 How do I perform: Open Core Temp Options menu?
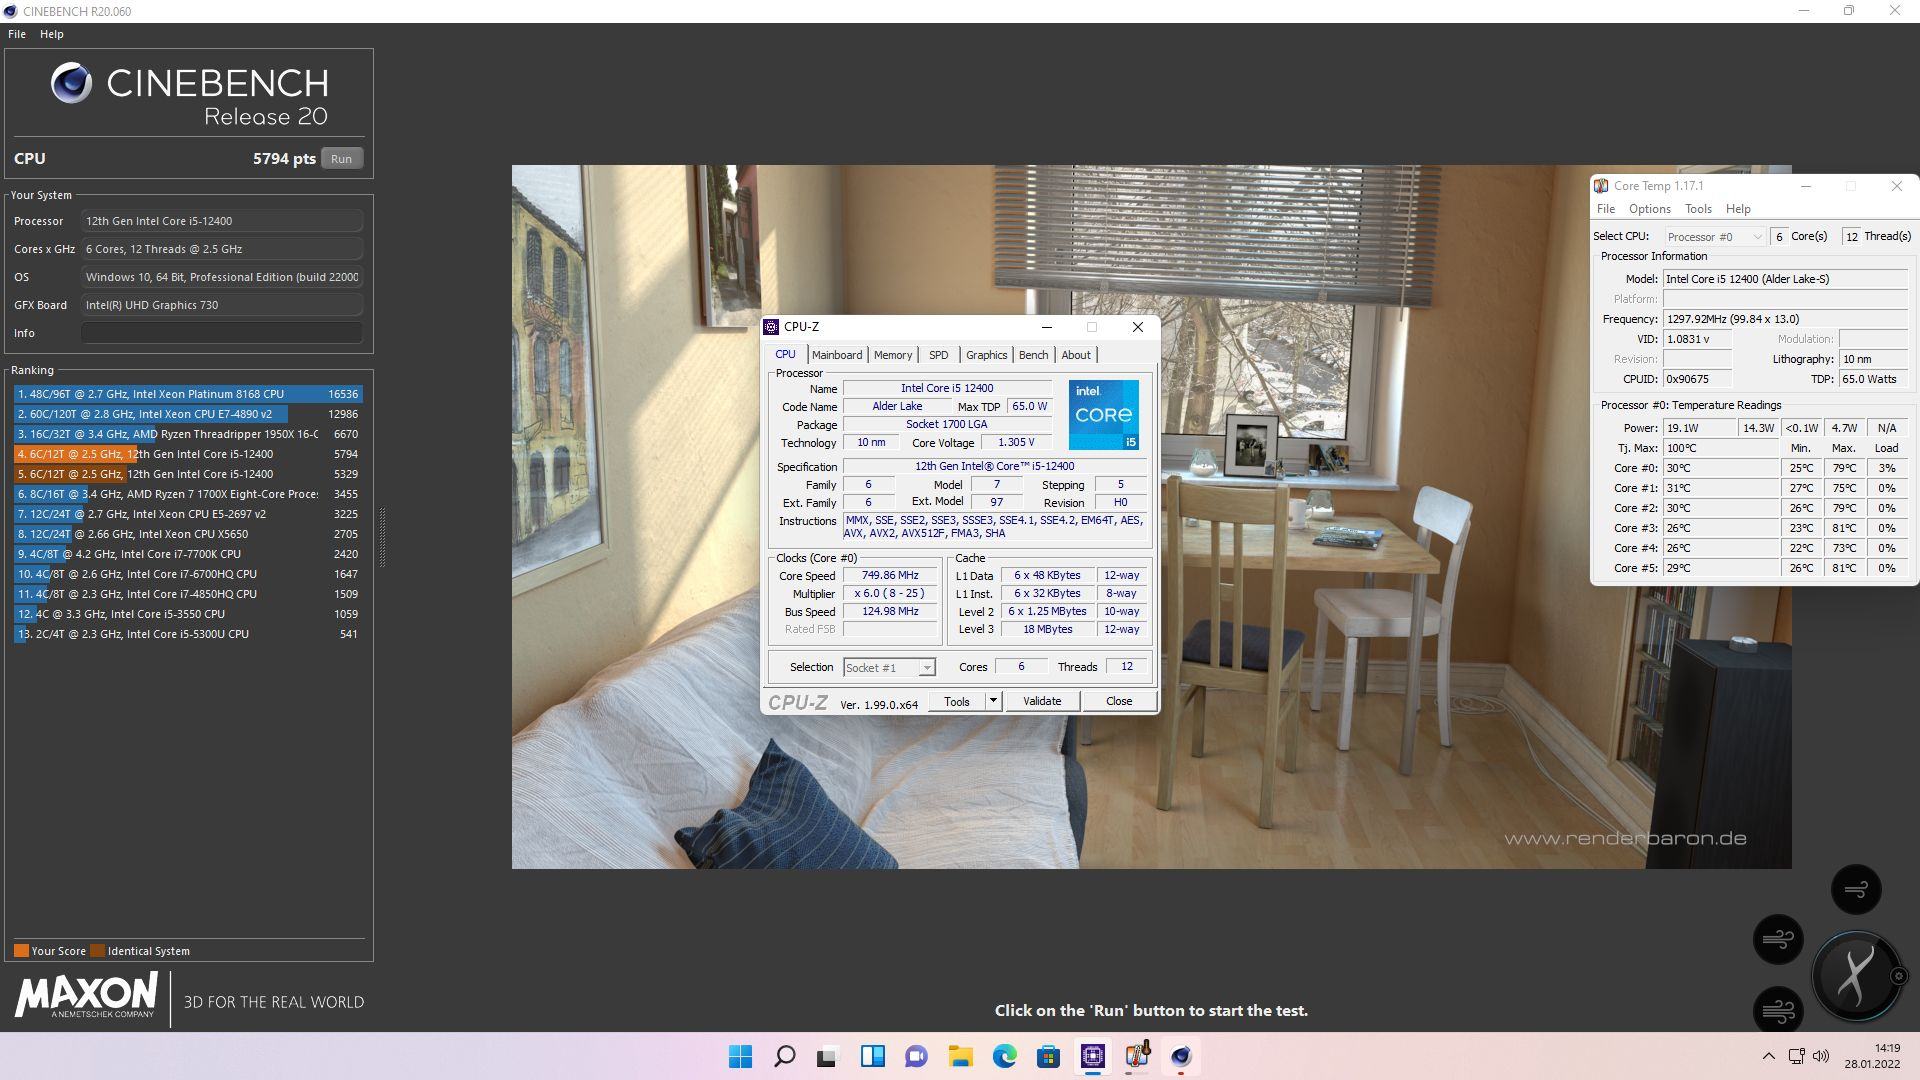click(1649, 209)
